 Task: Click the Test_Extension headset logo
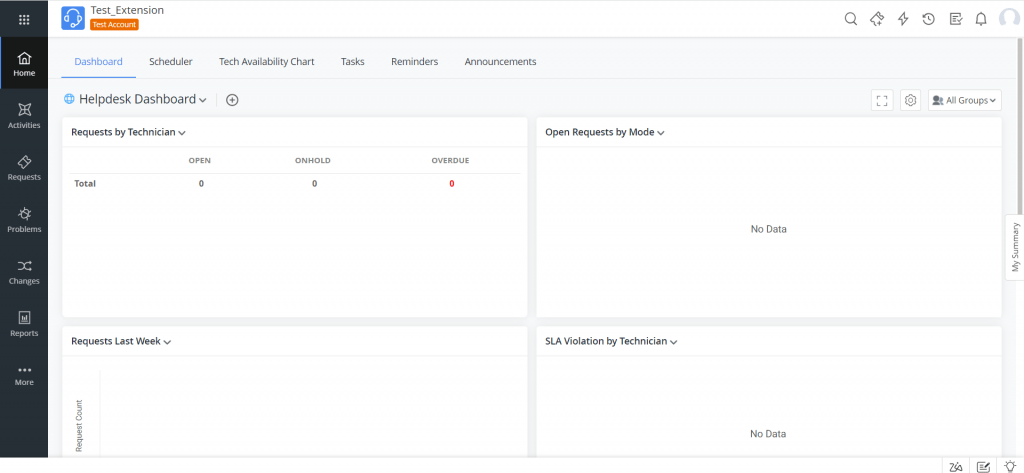tap(73, 18)
